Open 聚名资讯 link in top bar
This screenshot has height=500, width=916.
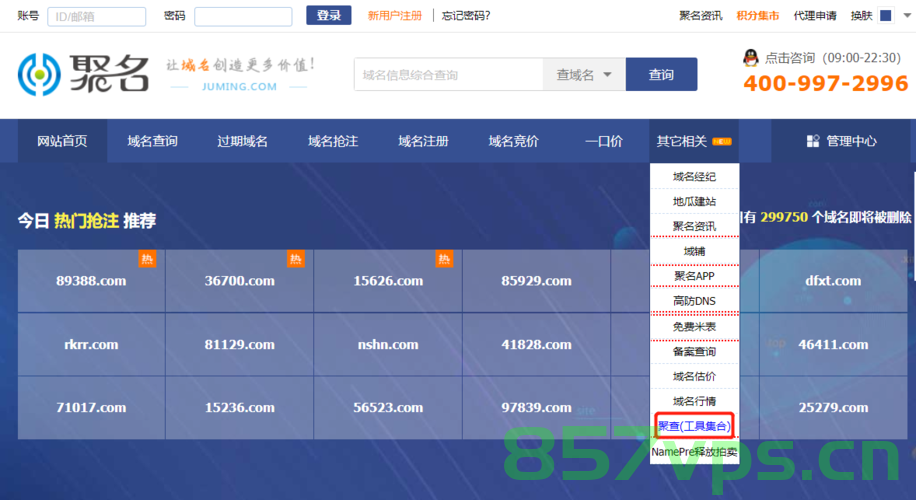700,16
